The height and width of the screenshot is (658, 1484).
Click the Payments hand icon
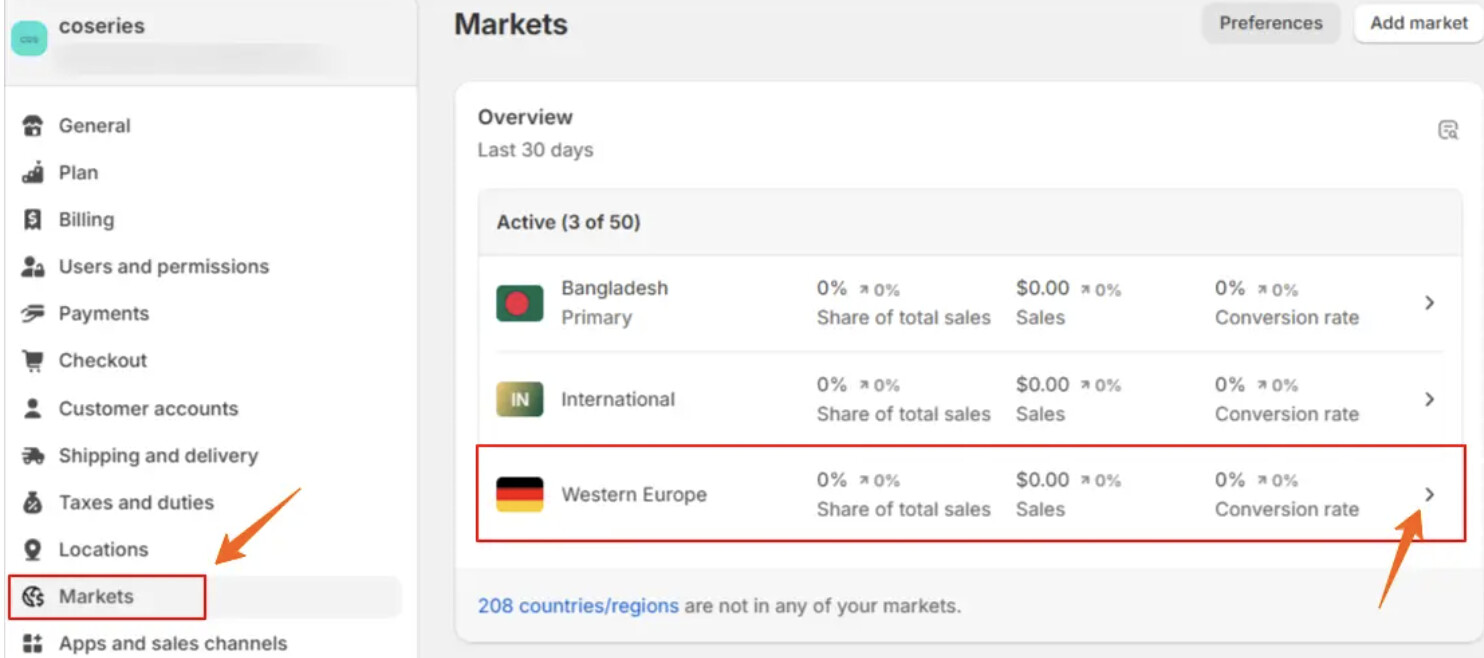[33, 314]
